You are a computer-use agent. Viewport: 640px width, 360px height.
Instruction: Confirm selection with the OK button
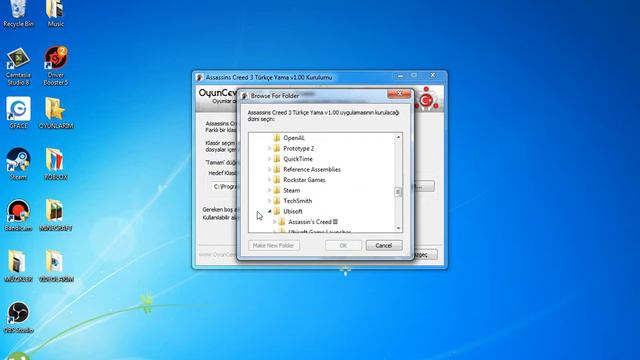tap(343, 245)
